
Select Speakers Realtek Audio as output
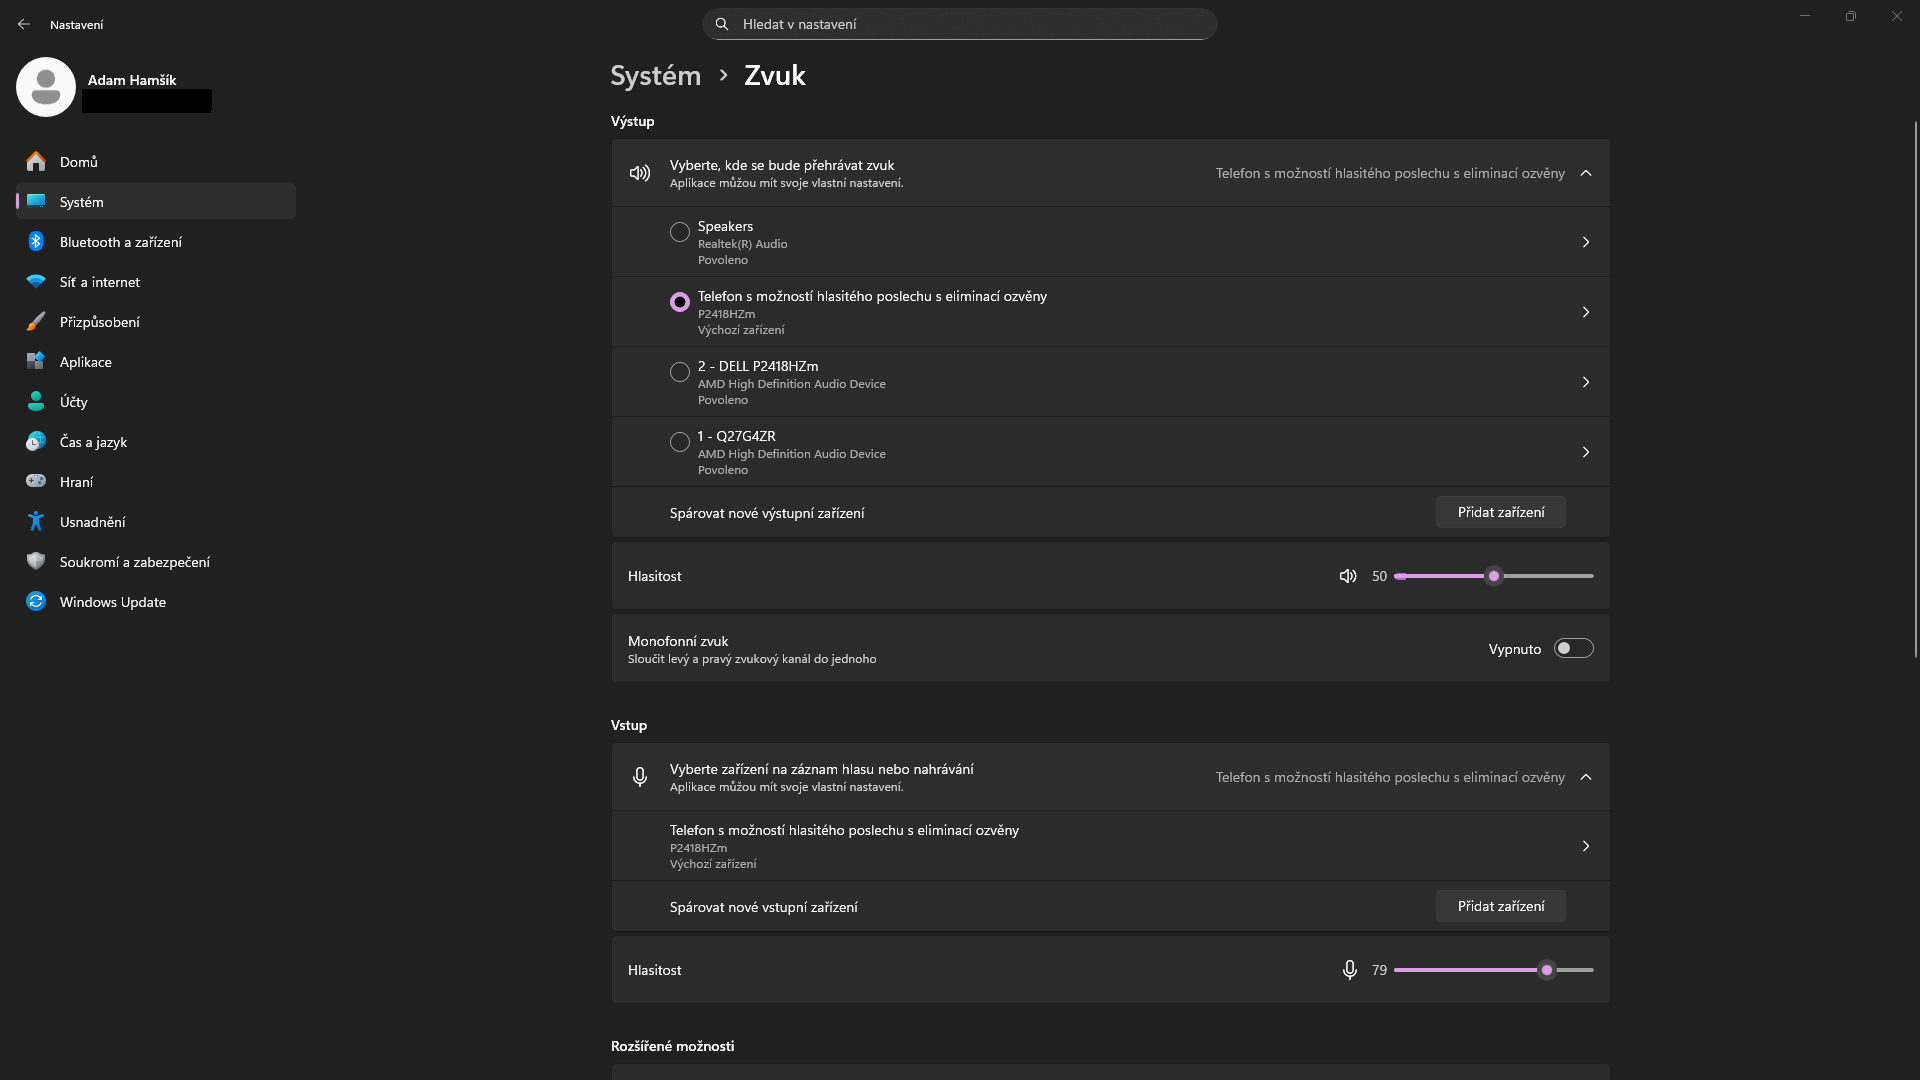pyautogui.click(x=680, y=232)
